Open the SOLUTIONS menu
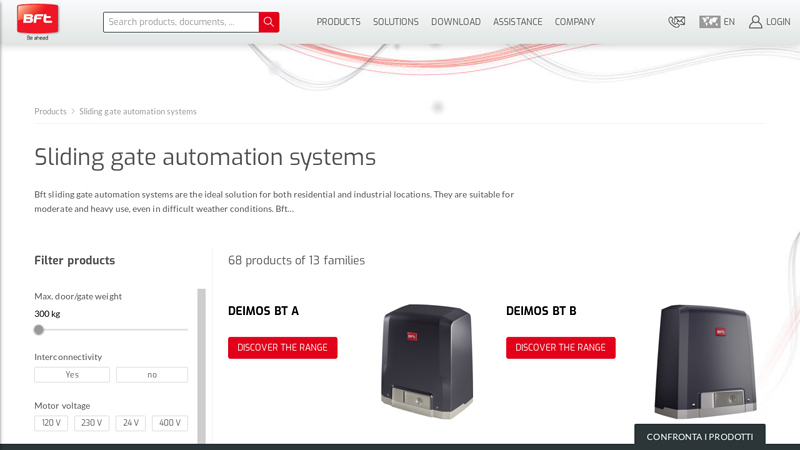The height and width of the screenshot is (450, 800). coord(395,22)
